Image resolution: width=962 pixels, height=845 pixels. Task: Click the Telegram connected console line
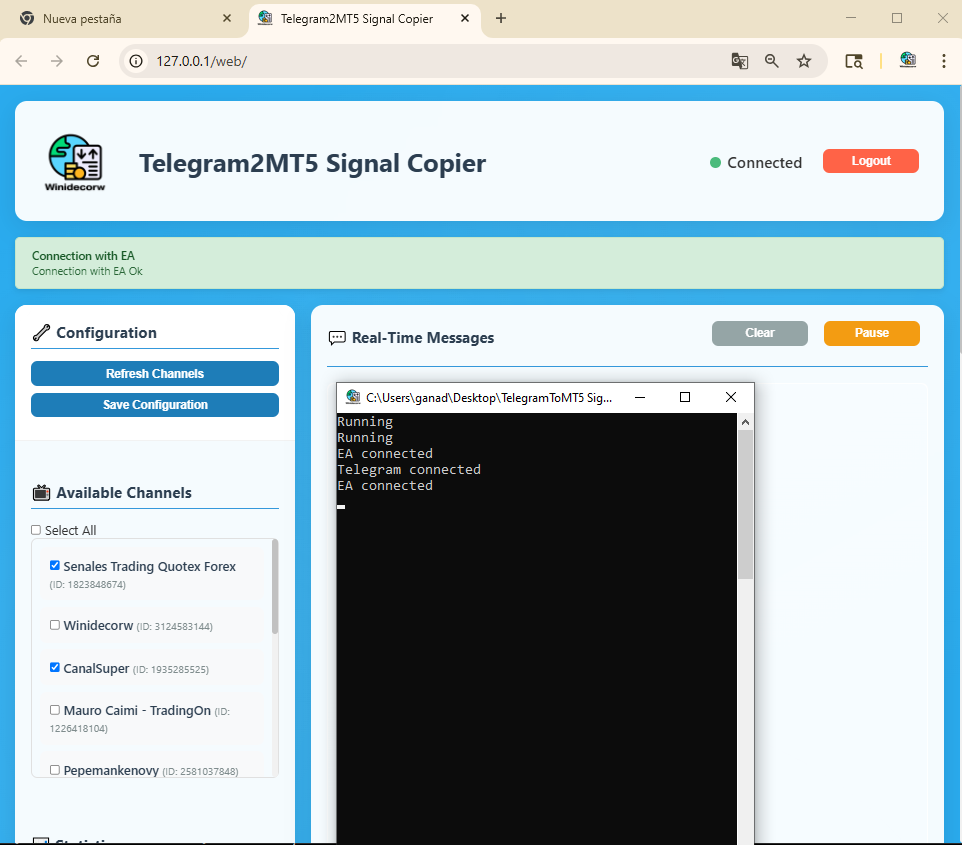point(409,469)
